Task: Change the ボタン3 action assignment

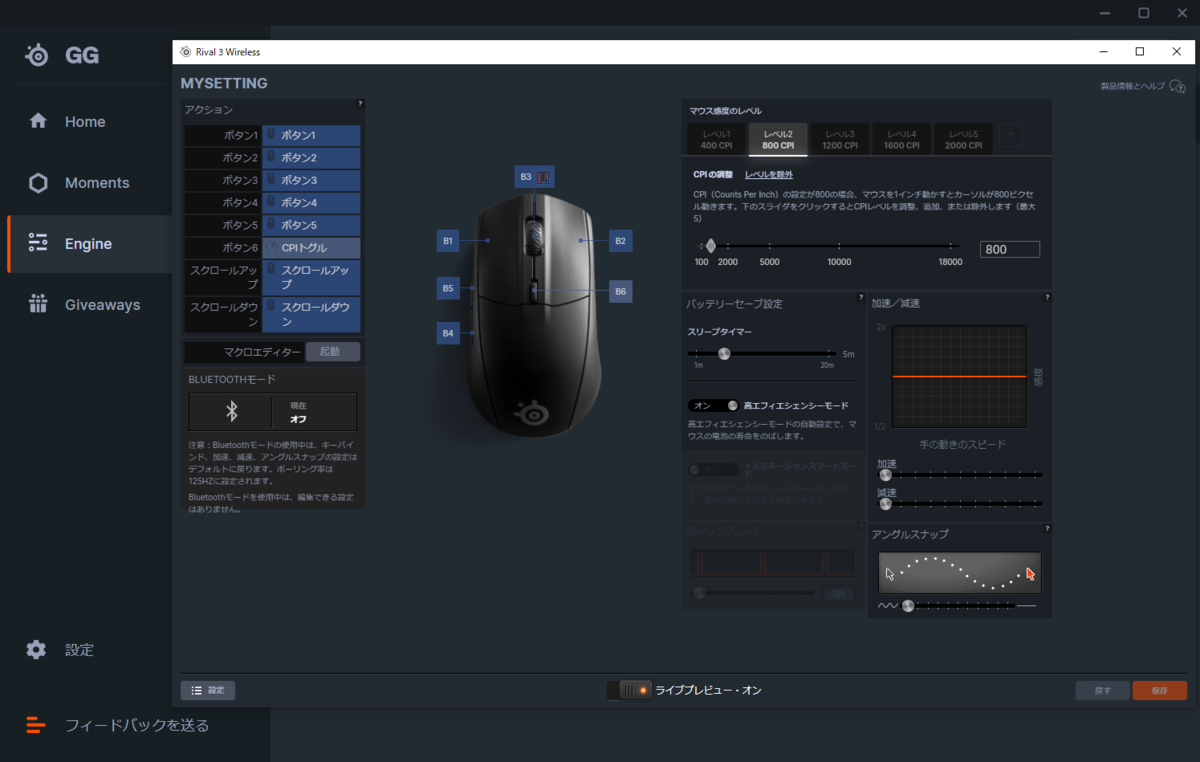Action: [311, 180]
